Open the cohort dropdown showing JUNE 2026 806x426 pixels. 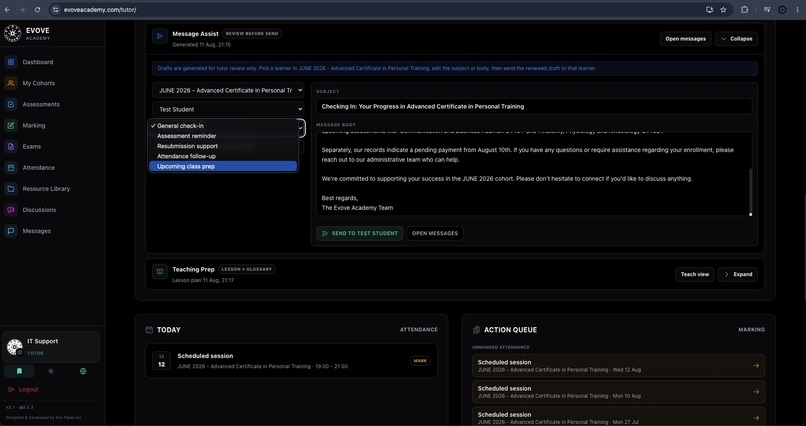228,90
